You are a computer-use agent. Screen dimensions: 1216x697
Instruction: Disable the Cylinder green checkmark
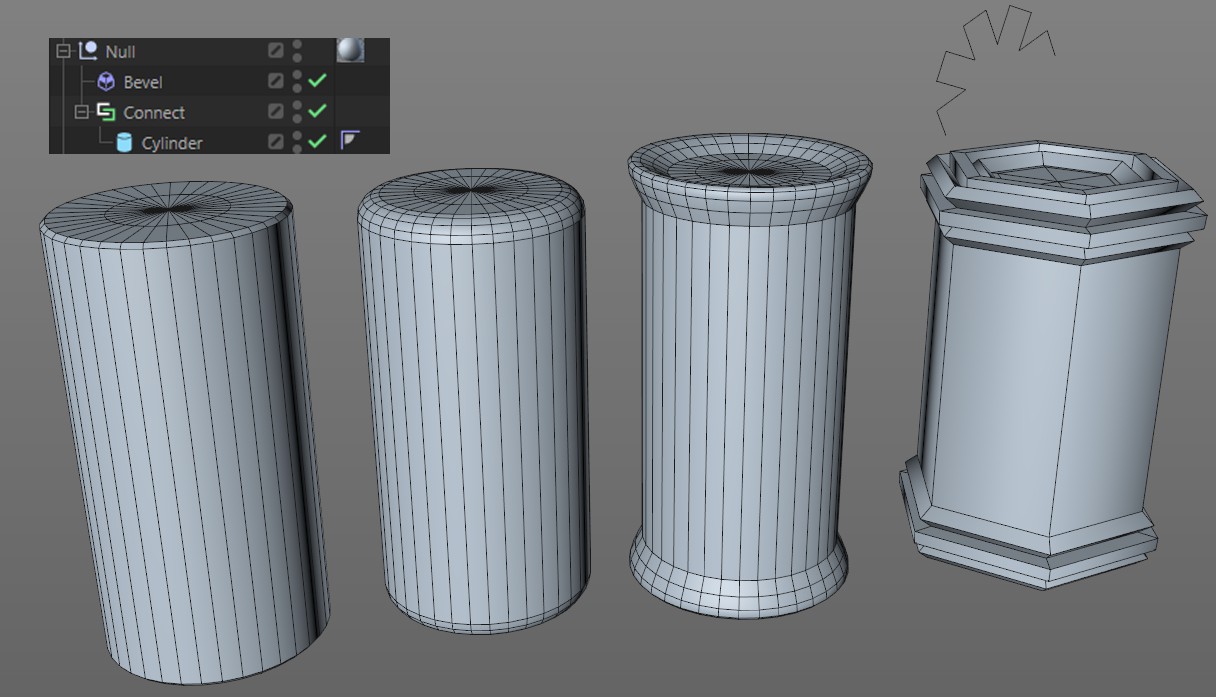[318, 142]
